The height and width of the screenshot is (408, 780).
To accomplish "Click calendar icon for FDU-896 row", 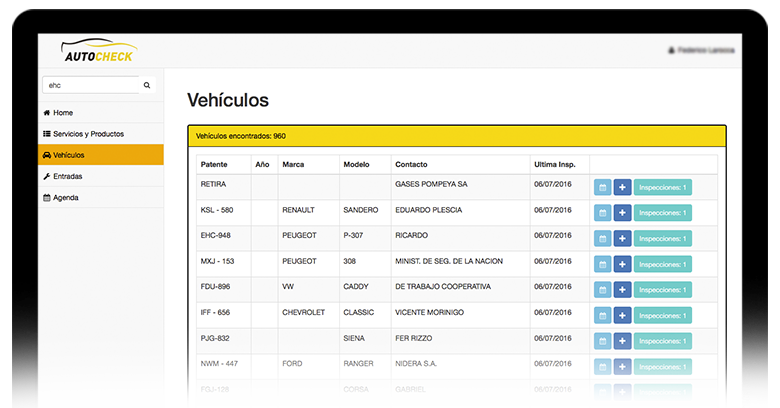I will coord(602,289).
